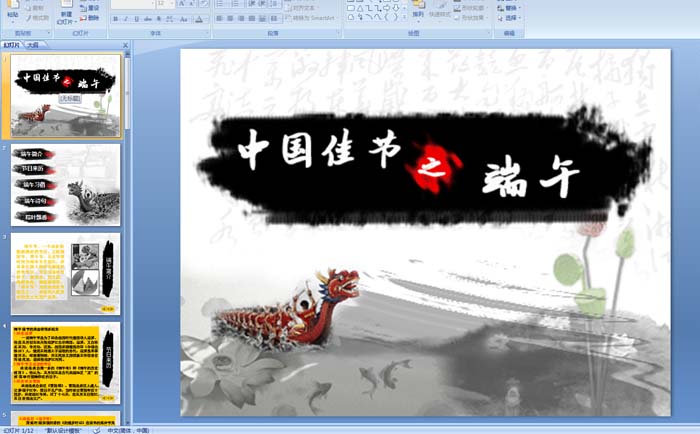Viewport: 700px width, 434px height.
Task: Click spell check icon in status bar
Action: pos(96,430)
